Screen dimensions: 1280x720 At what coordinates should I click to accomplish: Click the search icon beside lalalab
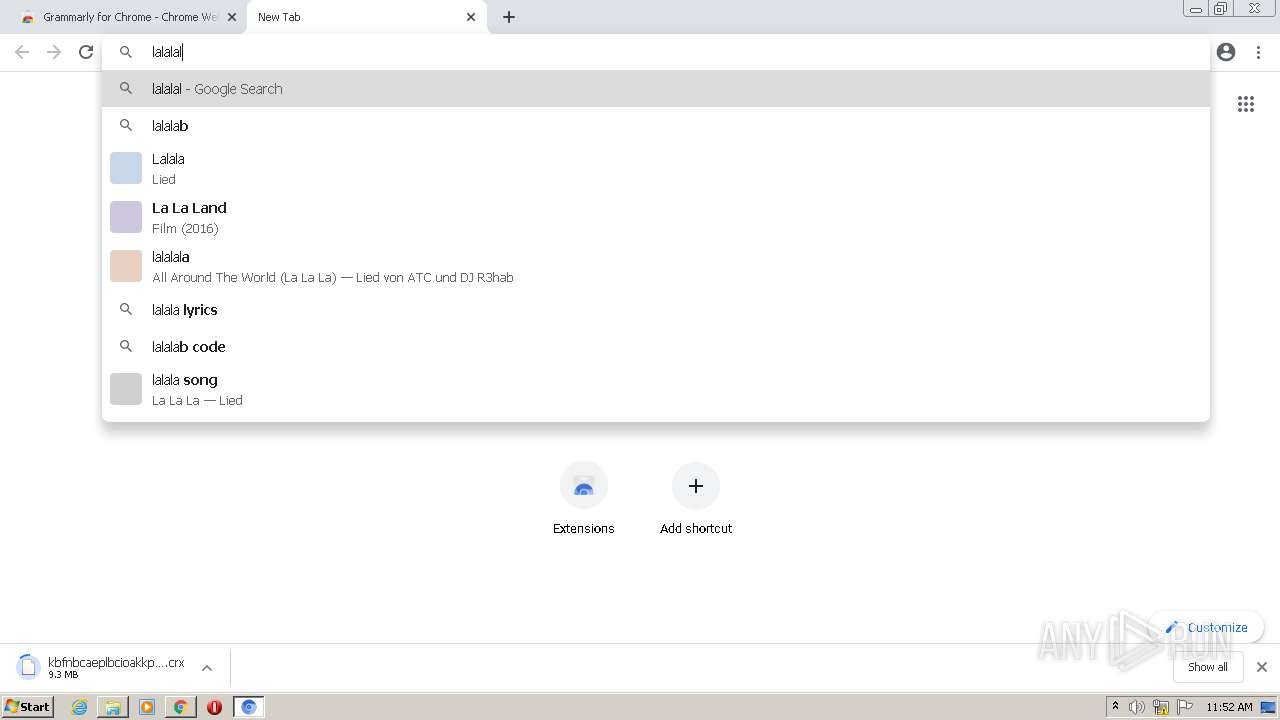tap(126, 126)
